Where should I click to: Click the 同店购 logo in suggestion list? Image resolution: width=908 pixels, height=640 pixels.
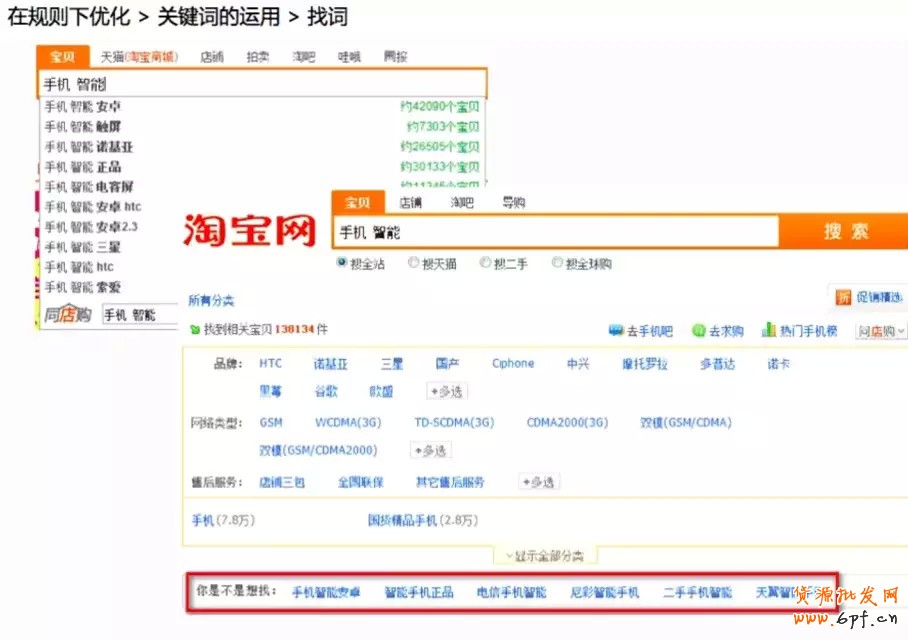click(x=68, y=315)
